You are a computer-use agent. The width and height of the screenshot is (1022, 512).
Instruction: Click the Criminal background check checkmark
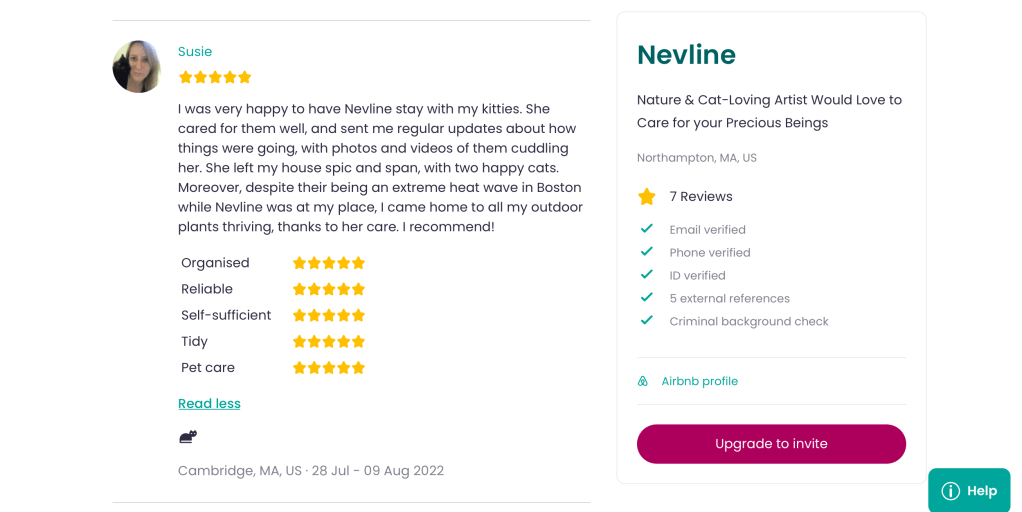tap(647, 321)
